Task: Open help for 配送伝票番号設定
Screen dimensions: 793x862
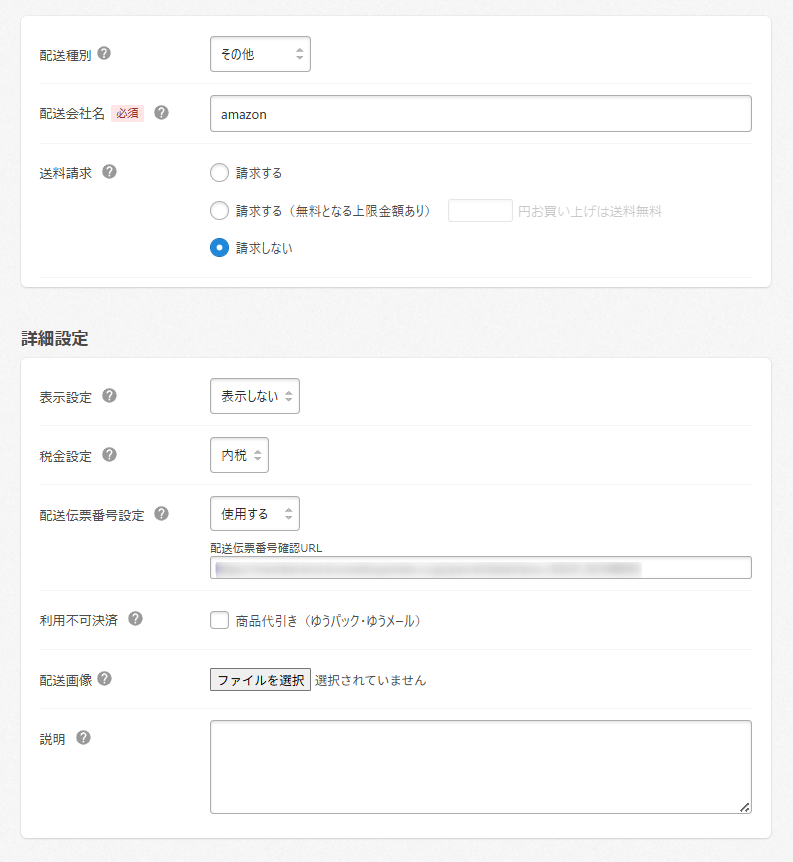Action: pos(161,514)
